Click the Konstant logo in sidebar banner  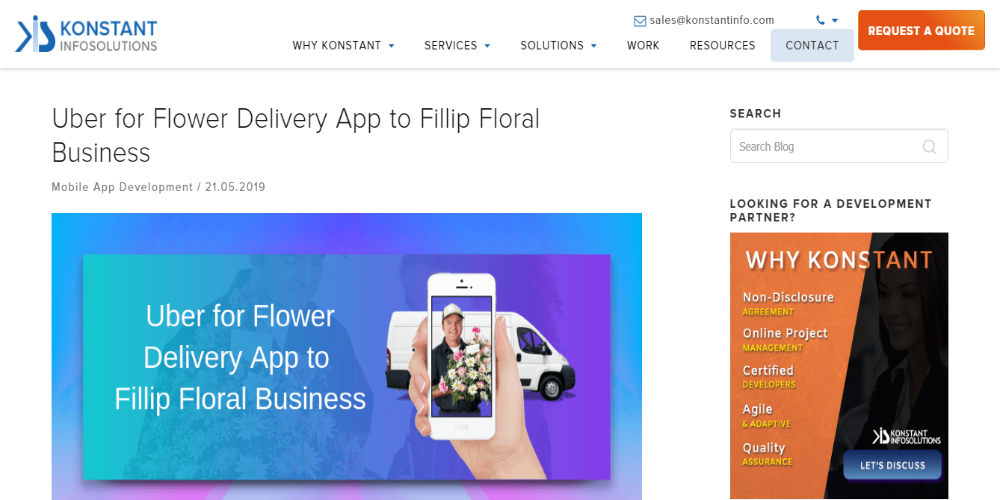[x=906, y=436]
